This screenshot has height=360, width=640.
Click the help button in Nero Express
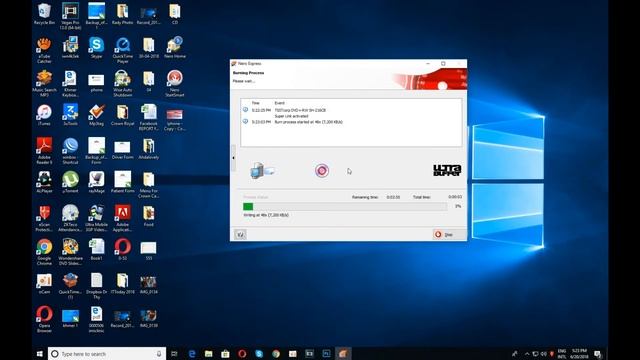coord(240,234)
